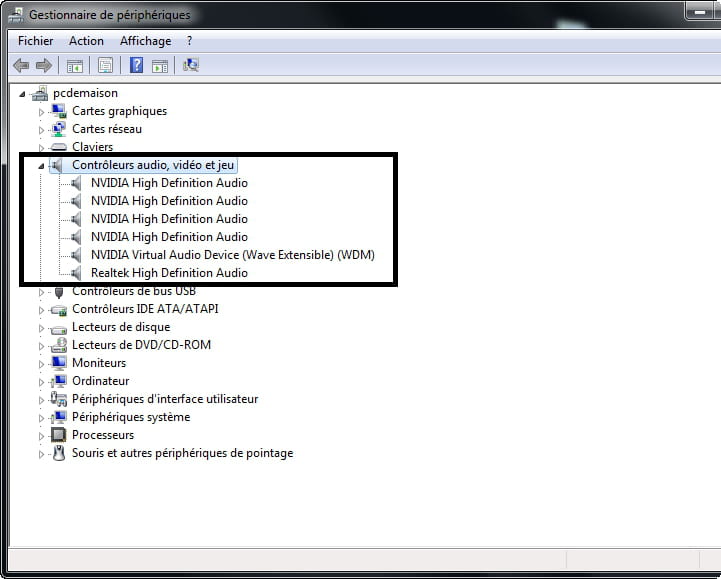The height and width of the screenshot is (579, 721).
Task: Click the blue Help question-mark icon
Action: 137,65
